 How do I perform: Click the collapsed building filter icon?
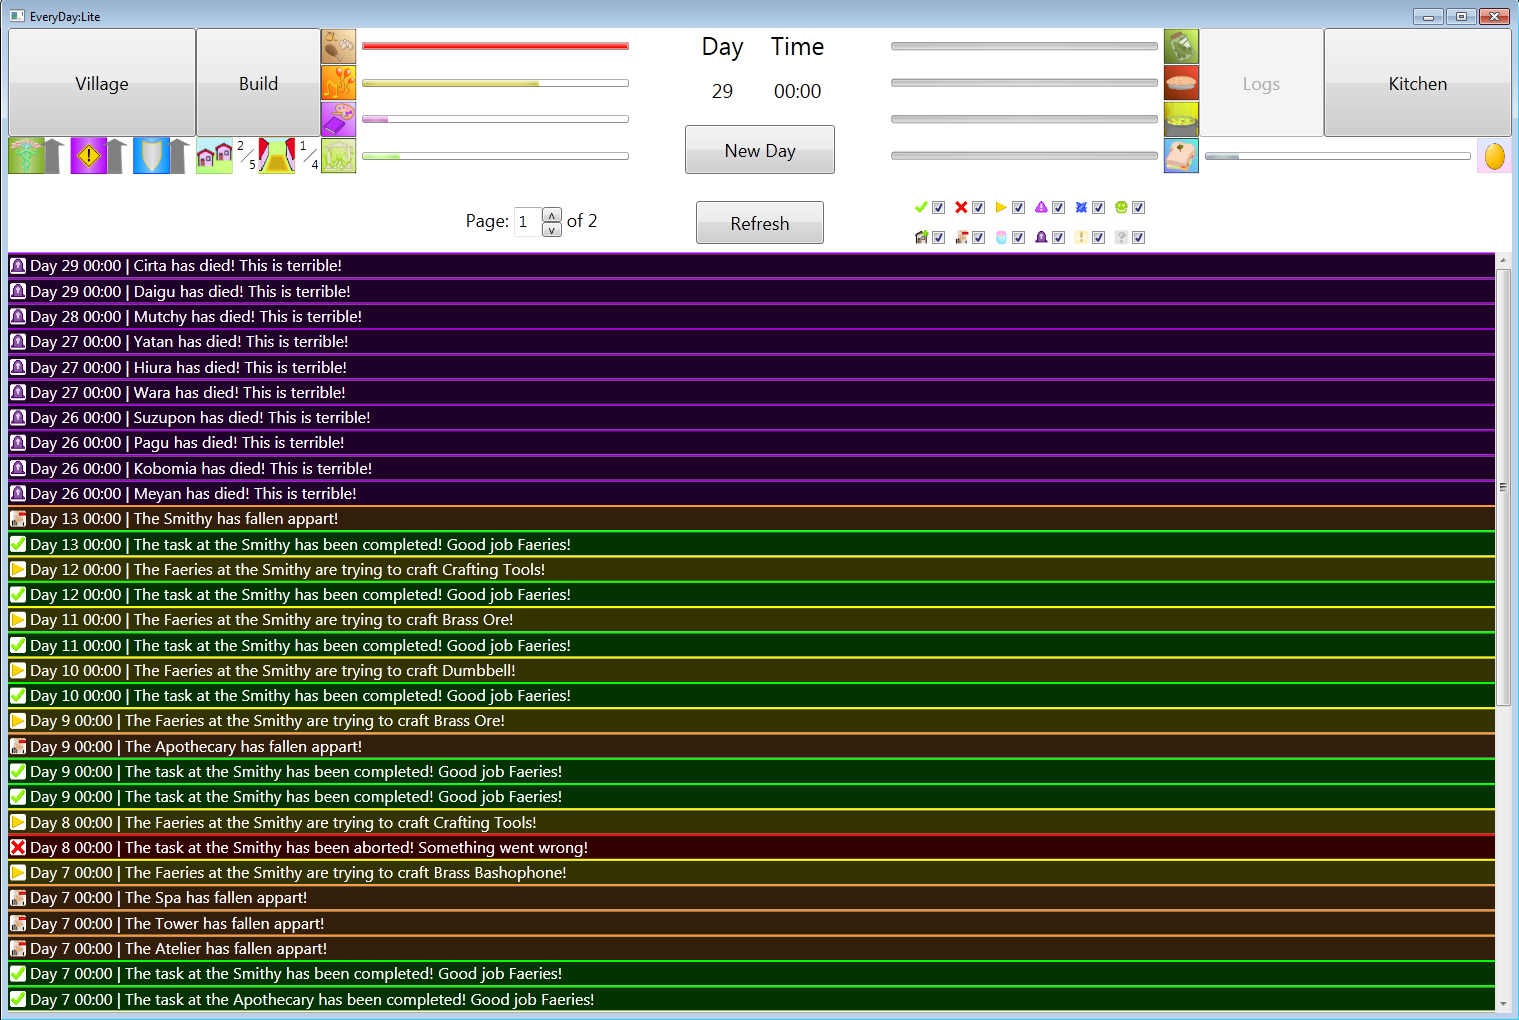click(x=961, y=237)
